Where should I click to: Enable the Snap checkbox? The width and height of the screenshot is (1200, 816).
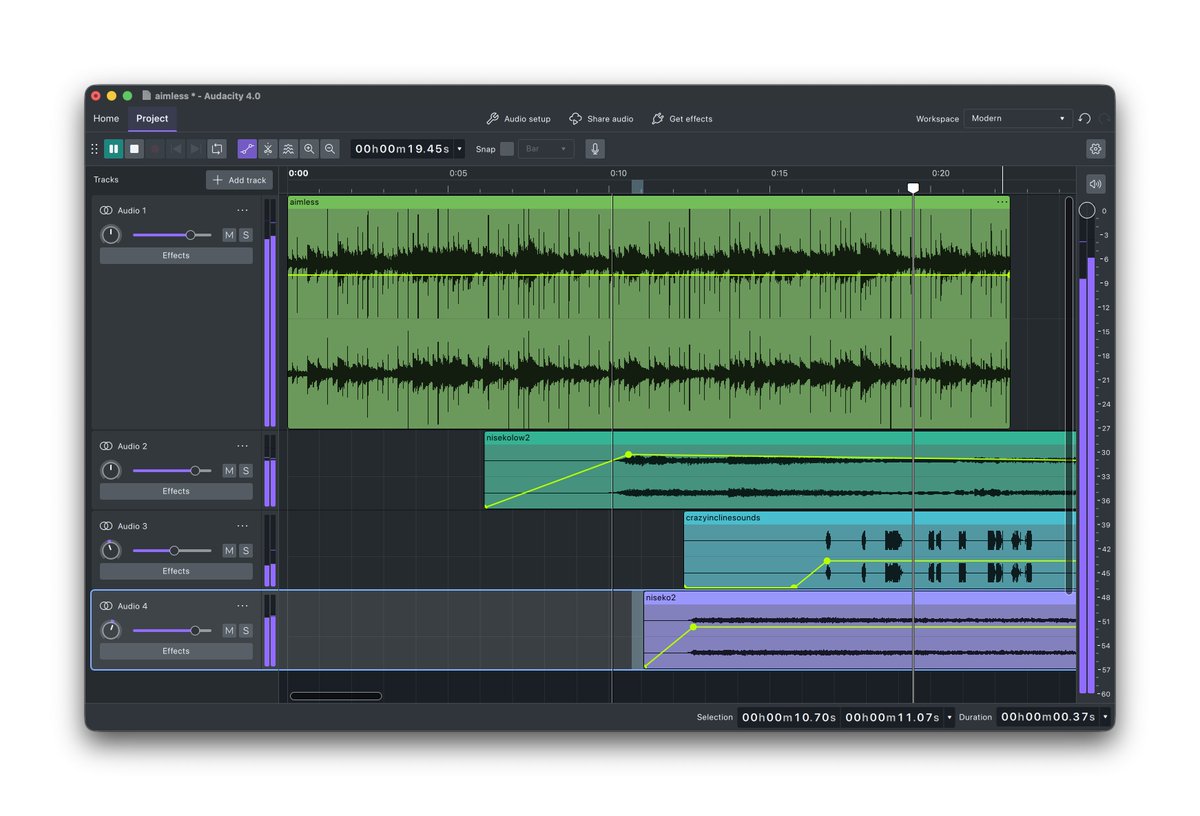point(507,149)
